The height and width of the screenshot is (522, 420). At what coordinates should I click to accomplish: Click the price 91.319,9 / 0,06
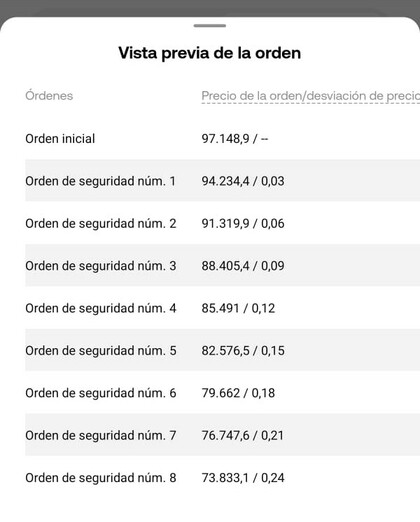[243, 223]
